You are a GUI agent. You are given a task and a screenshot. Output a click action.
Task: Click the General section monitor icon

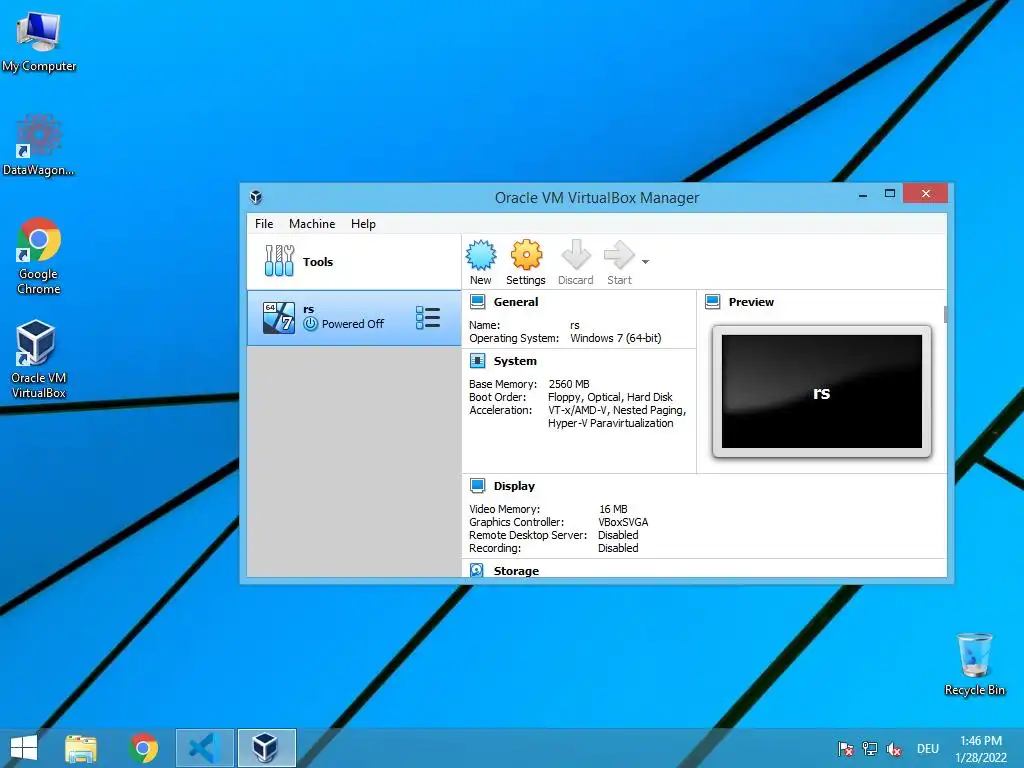478,302
